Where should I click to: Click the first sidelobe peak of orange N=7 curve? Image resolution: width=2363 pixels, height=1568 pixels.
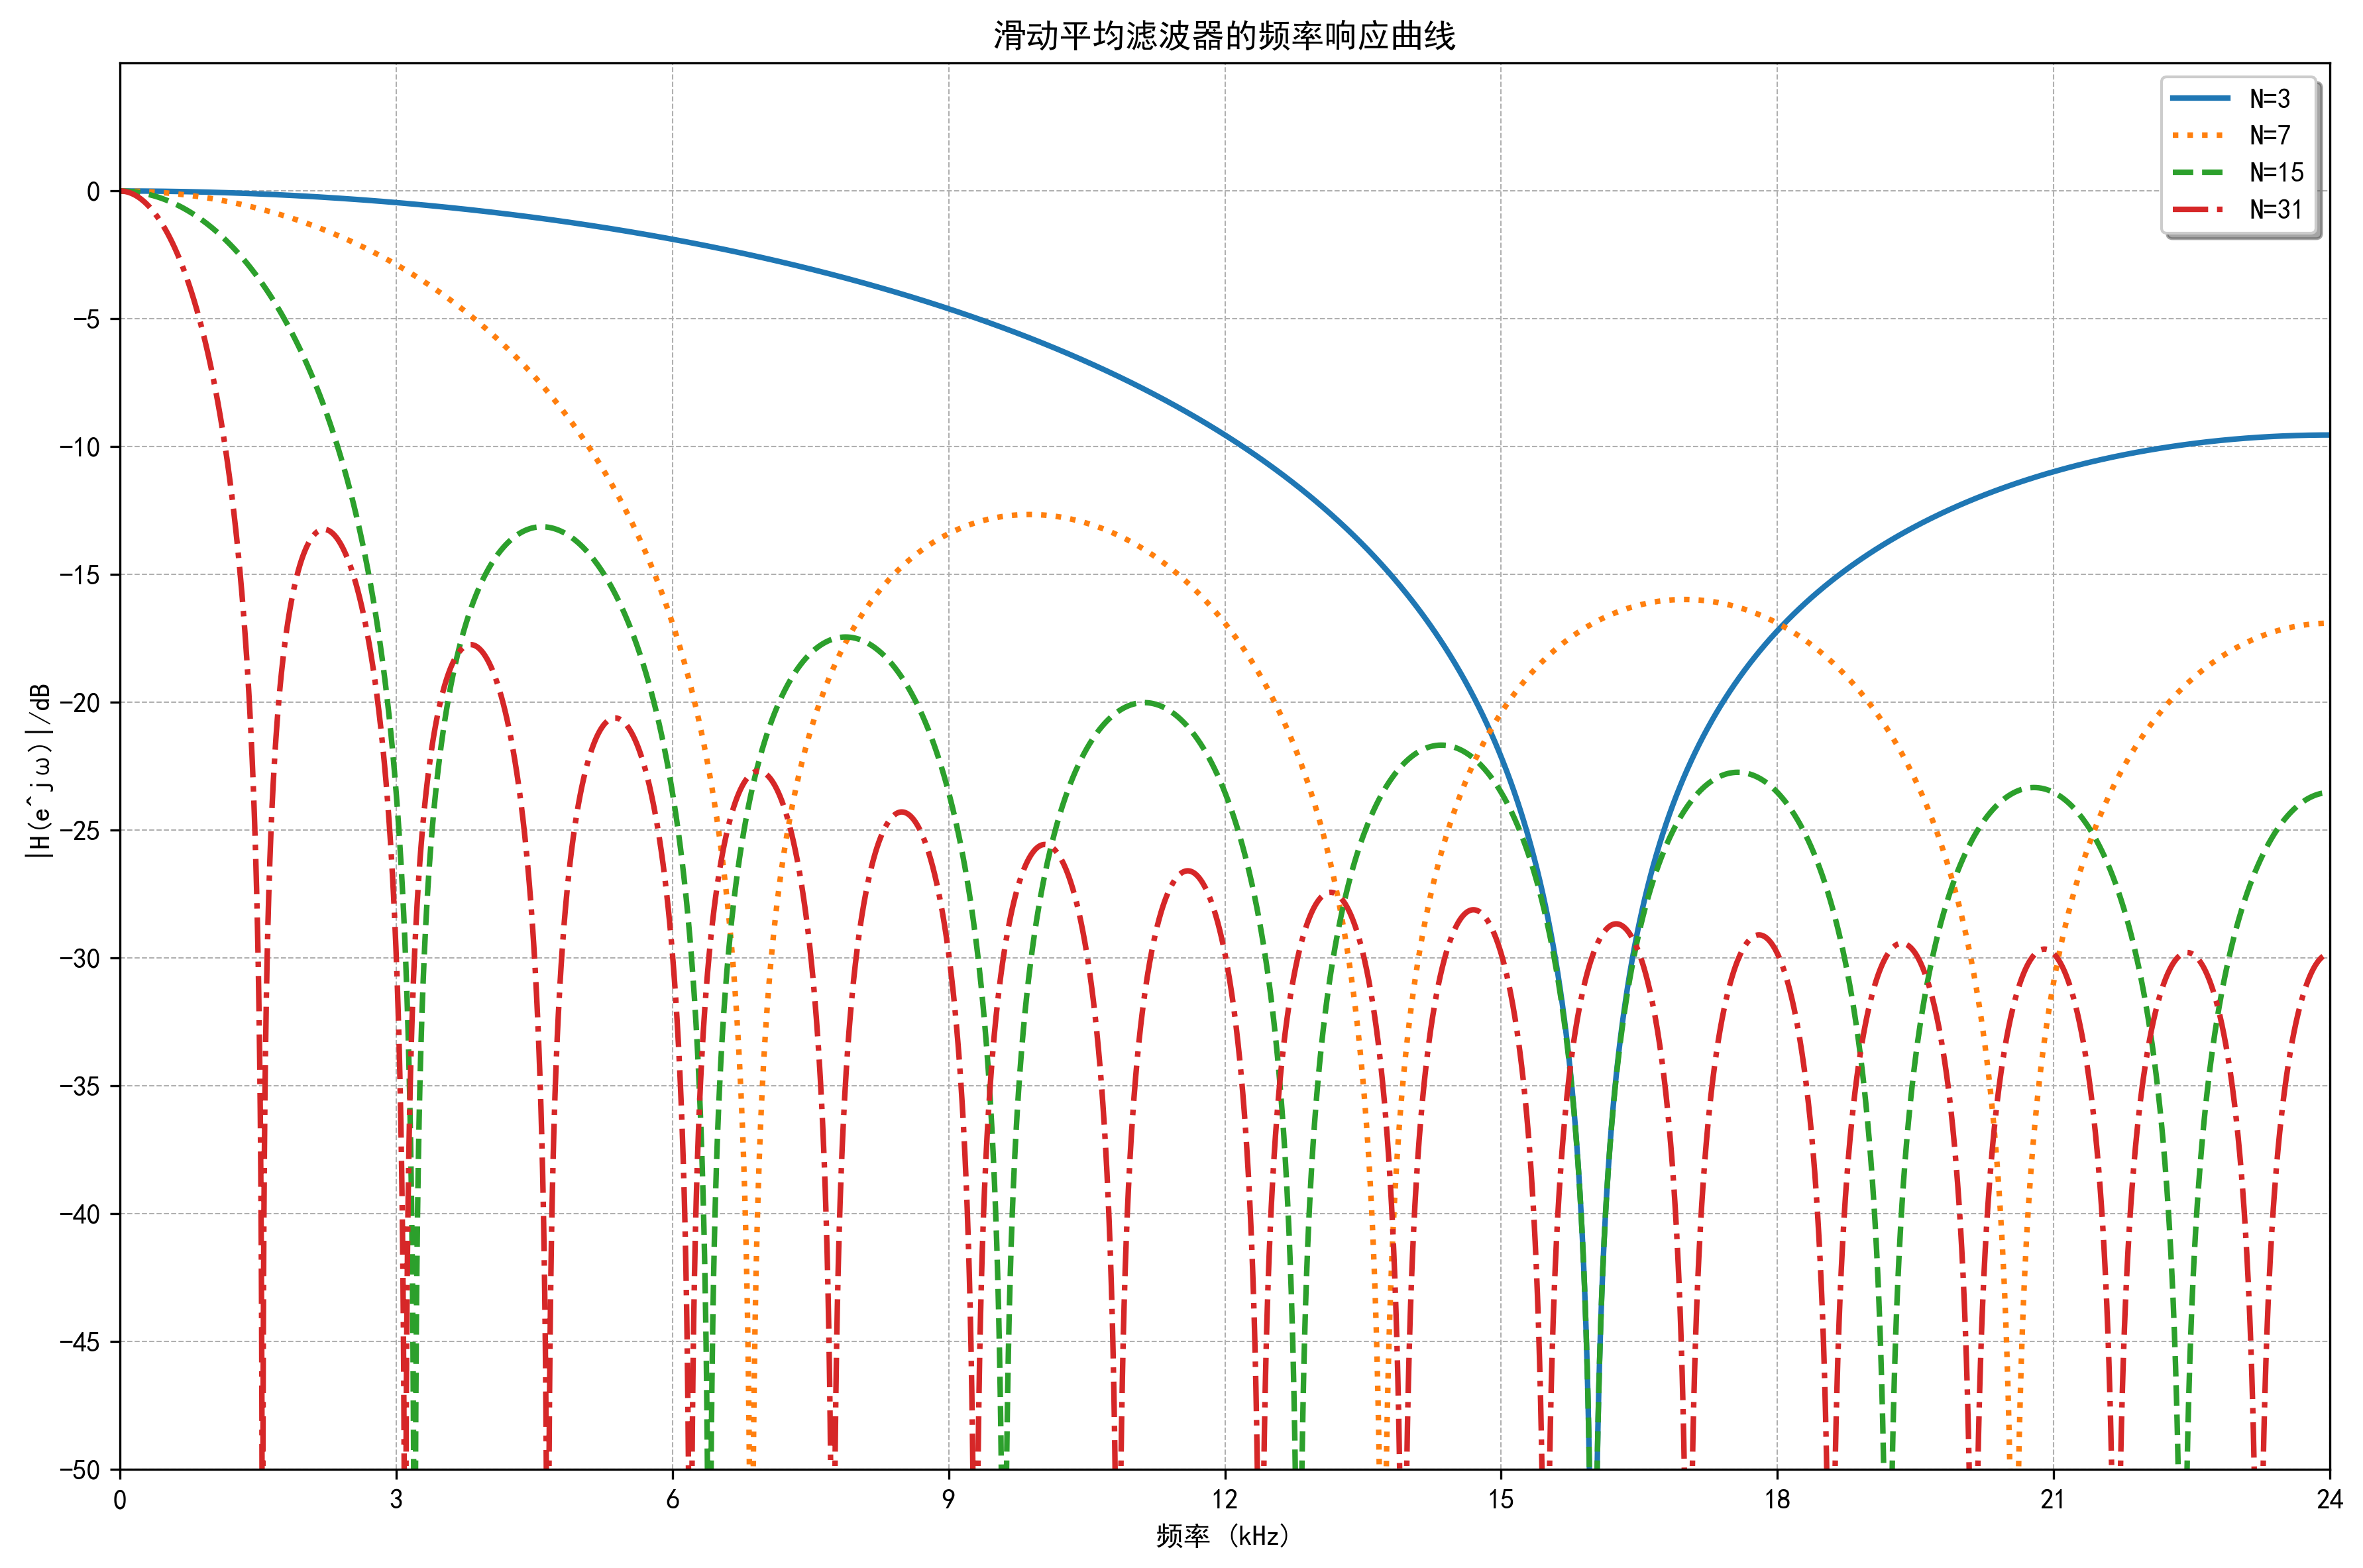pyautogui.click(x=1030, y=514)
